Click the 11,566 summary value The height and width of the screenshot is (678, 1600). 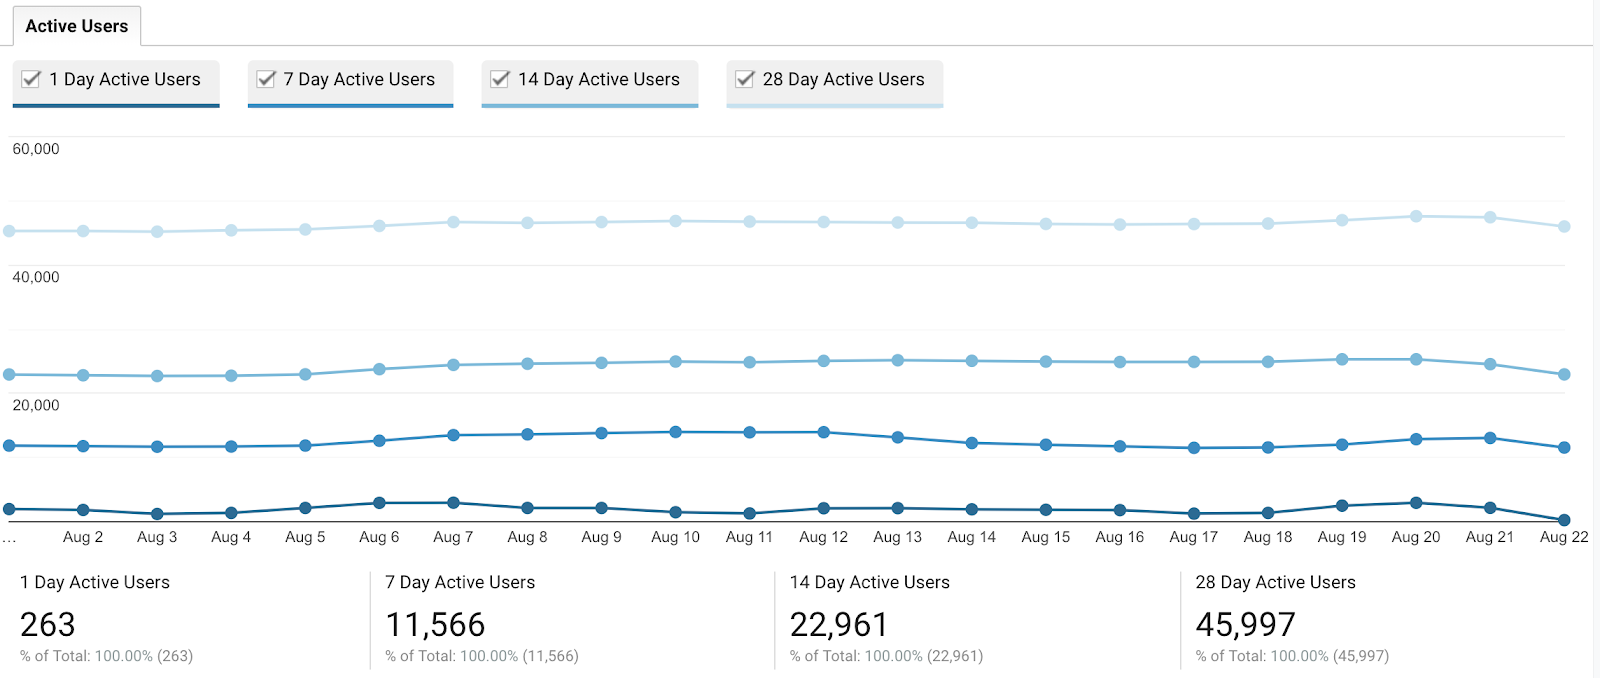click(435, 625)
